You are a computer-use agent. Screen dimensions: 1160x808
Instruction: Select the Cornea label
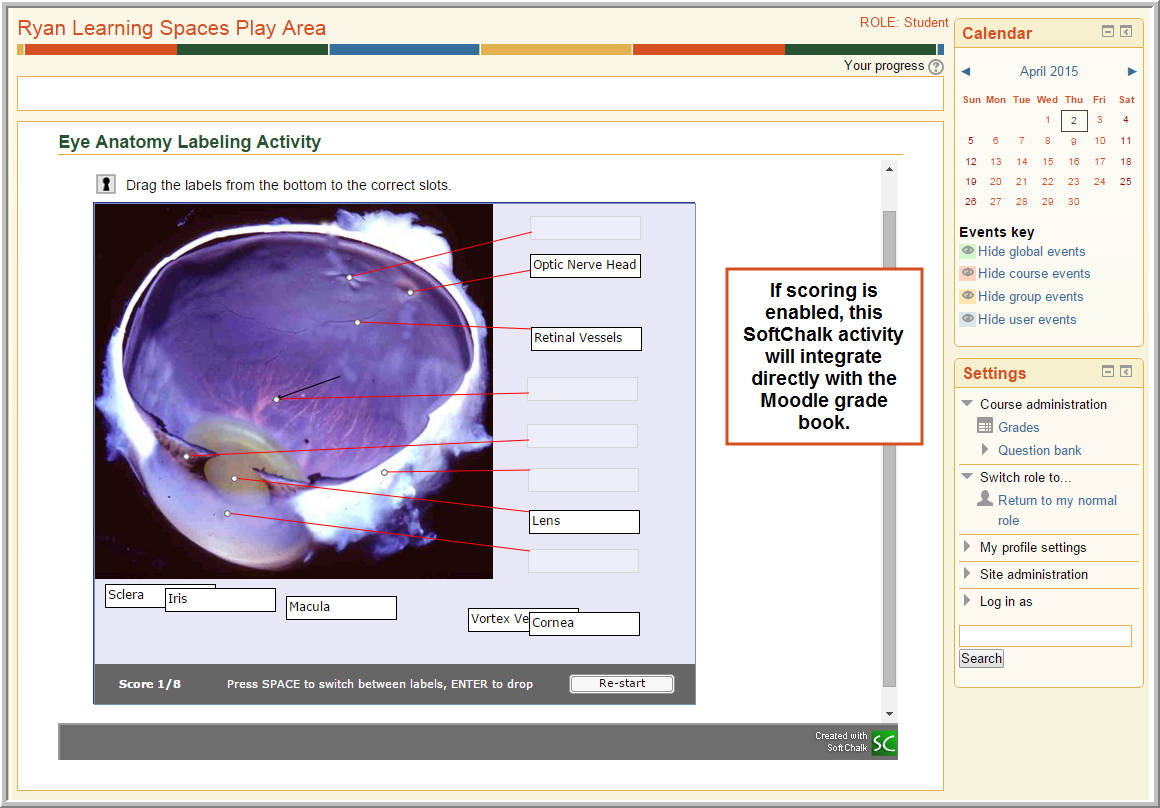click(584, 623)
